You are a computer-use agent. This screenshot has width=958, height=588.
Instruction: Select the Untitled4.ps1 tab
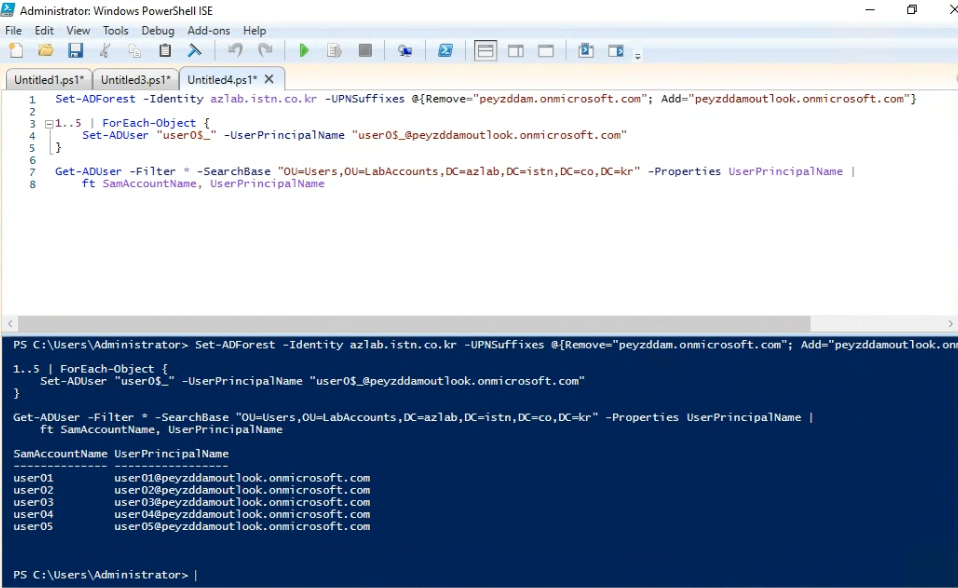(222, 79)
